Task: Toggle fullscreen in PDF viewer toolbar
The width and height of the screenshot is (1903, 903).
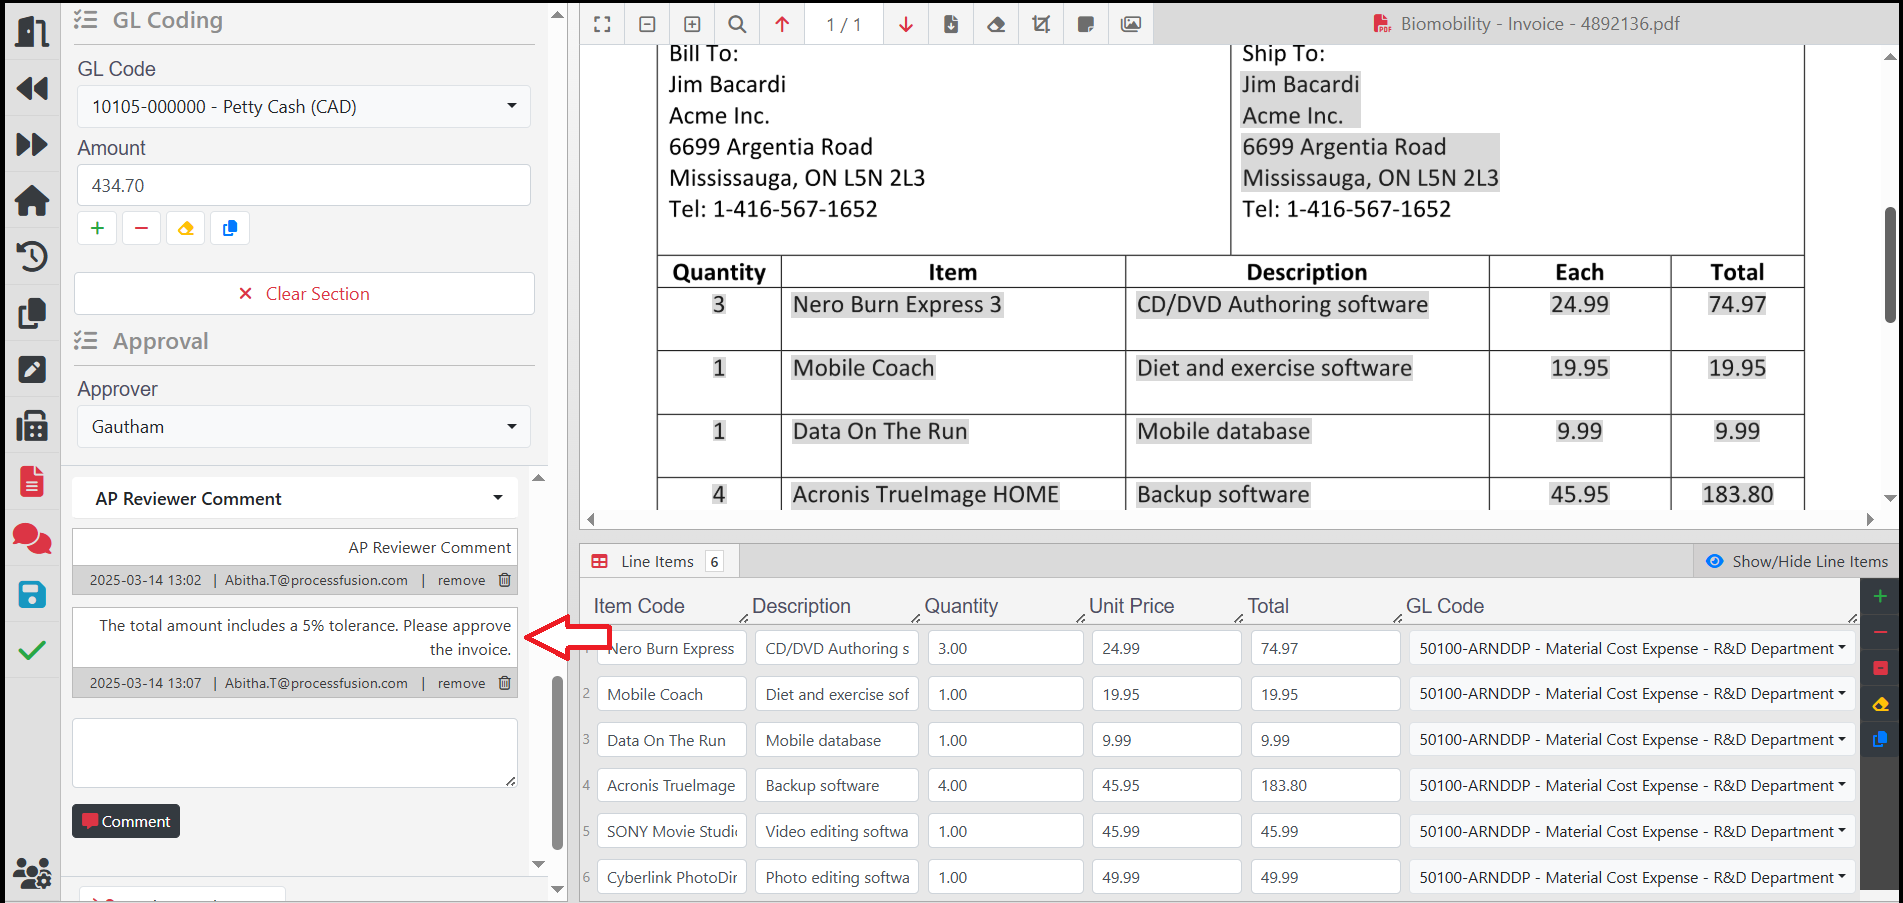Action: pyautogui.click(x=602, y=24)
